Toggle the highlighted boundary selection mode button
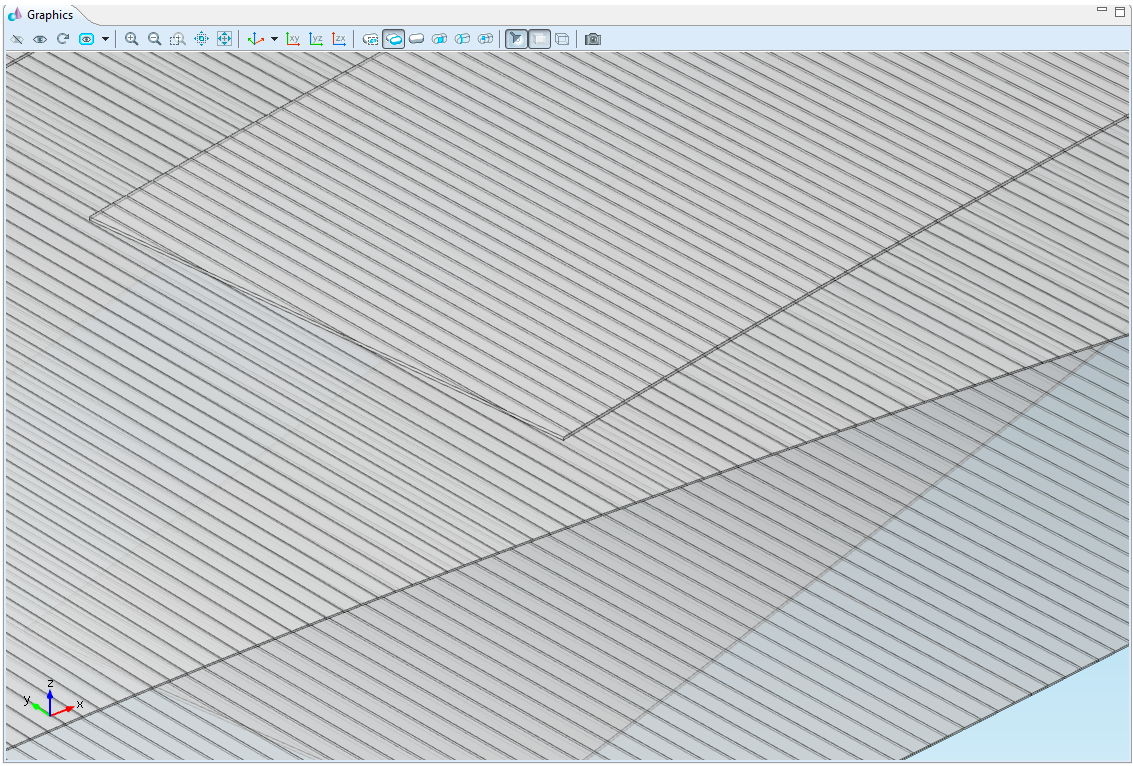Image resolution: width=1133 pixels, height=766 pixels. click(x=394, y=39)
